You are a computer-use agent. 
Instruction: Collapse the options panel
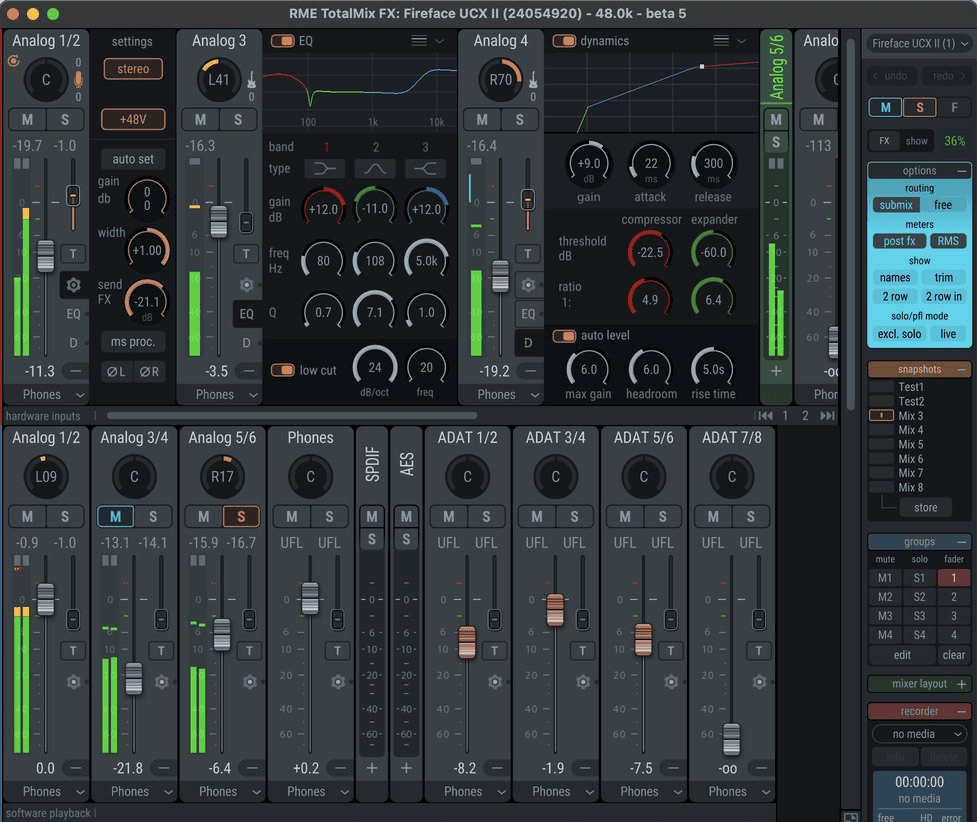pos(962,171)
